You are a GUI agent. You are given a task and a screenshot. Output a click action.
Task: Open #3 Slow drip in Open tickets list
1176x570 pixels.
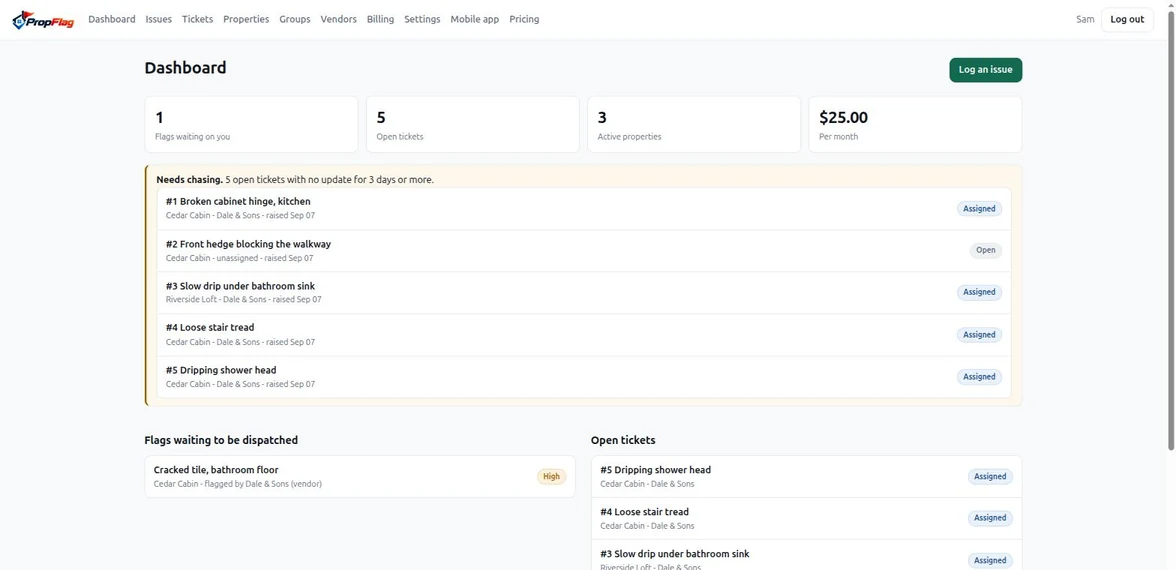[x=806, y=555]
